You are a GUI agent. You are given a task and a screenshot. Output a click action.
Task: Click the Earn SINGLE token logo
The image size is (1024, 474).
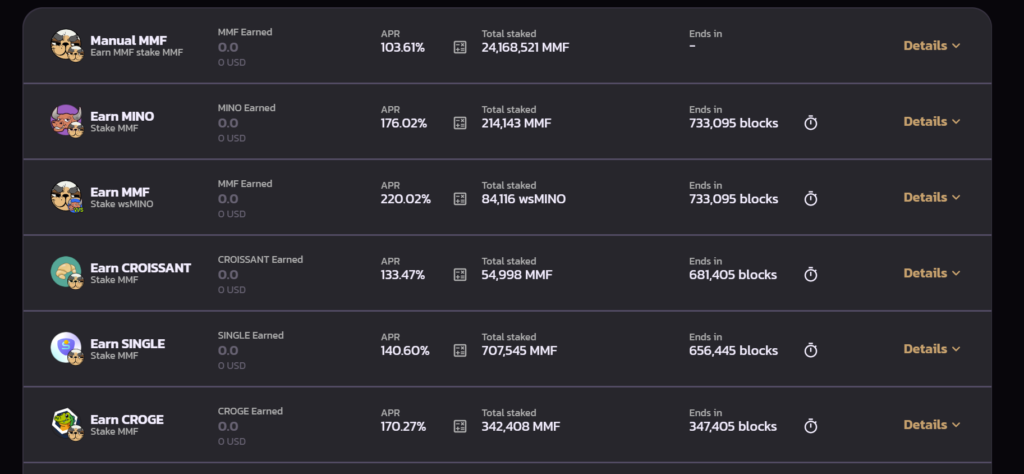click(x=66, y=347)
